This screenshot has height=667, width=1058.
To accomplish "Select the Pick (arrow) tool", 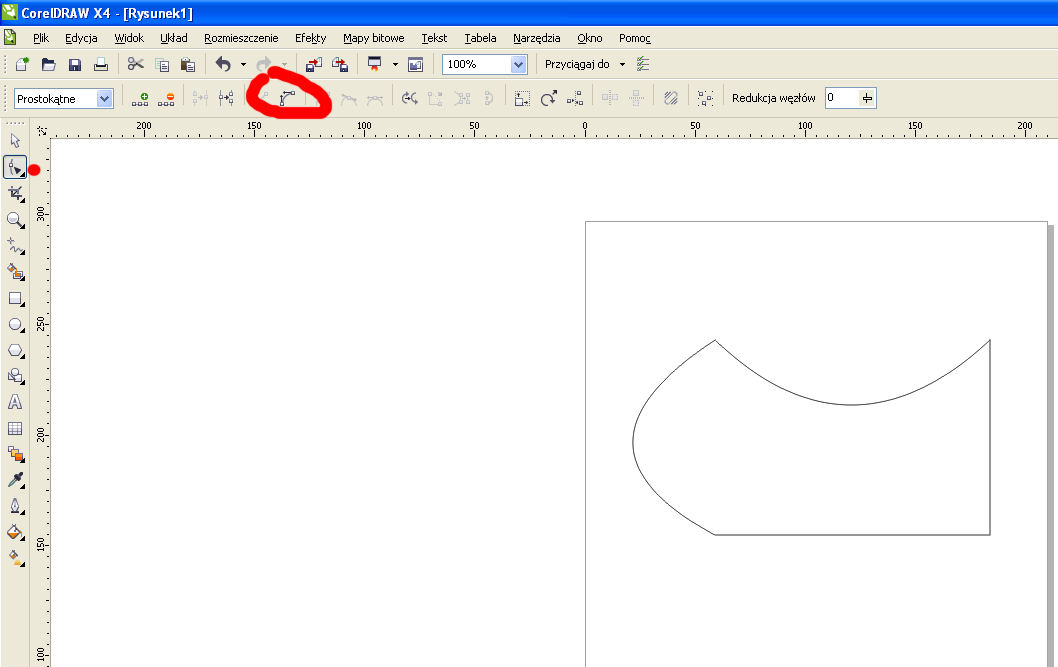I will pyautogui.click(x=15, y=141).
